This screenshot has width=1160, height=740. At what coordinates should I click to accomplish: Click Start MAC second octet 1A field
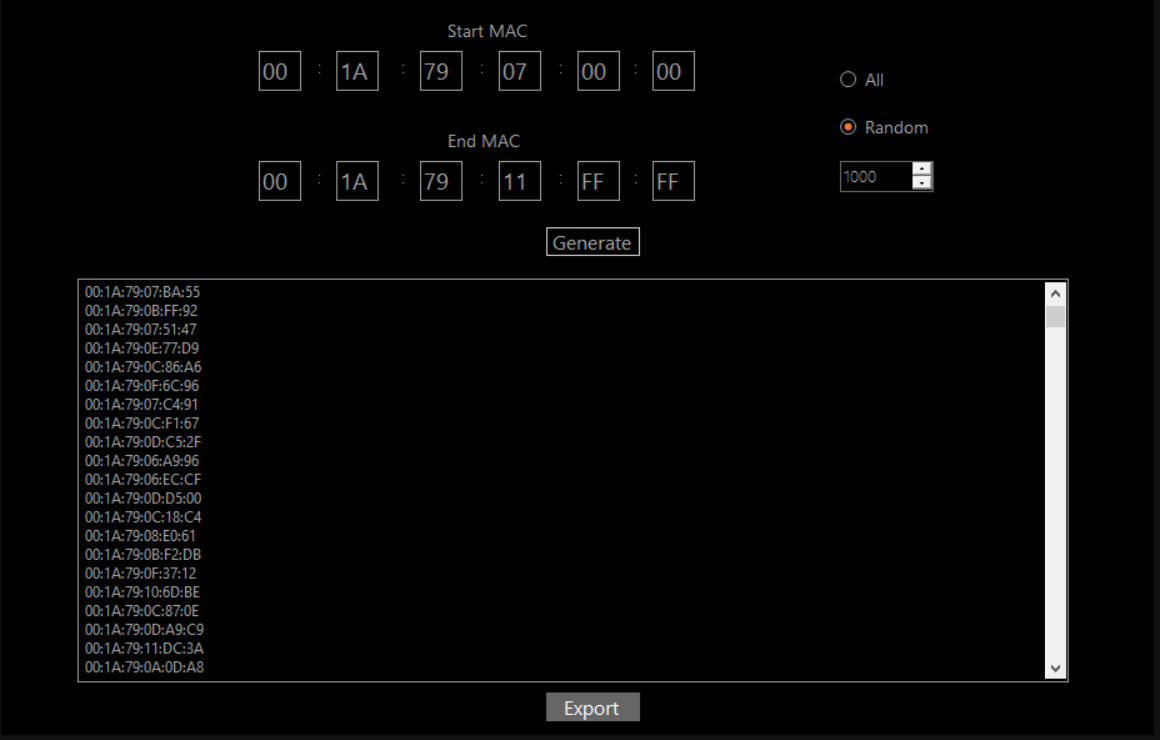(x=358, y=72)
